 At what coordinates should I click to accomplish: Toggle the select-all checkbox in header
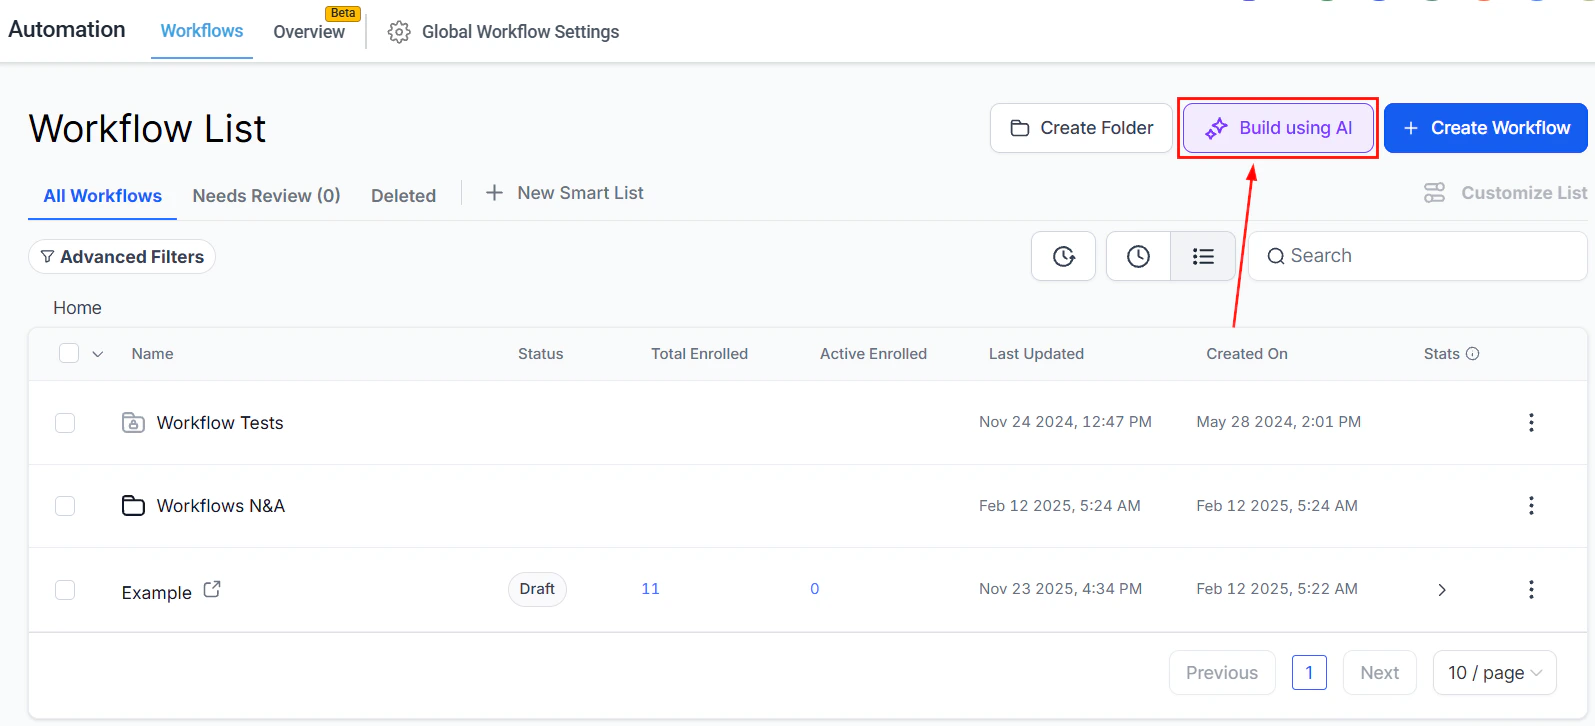point(69,353)
